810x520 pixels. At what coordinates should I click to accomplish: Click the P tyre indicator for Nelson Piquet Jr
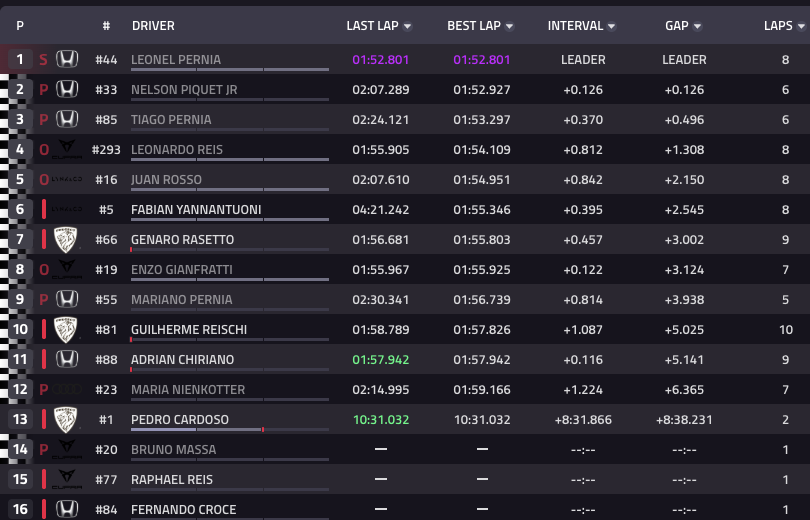(x=43, y=90)
